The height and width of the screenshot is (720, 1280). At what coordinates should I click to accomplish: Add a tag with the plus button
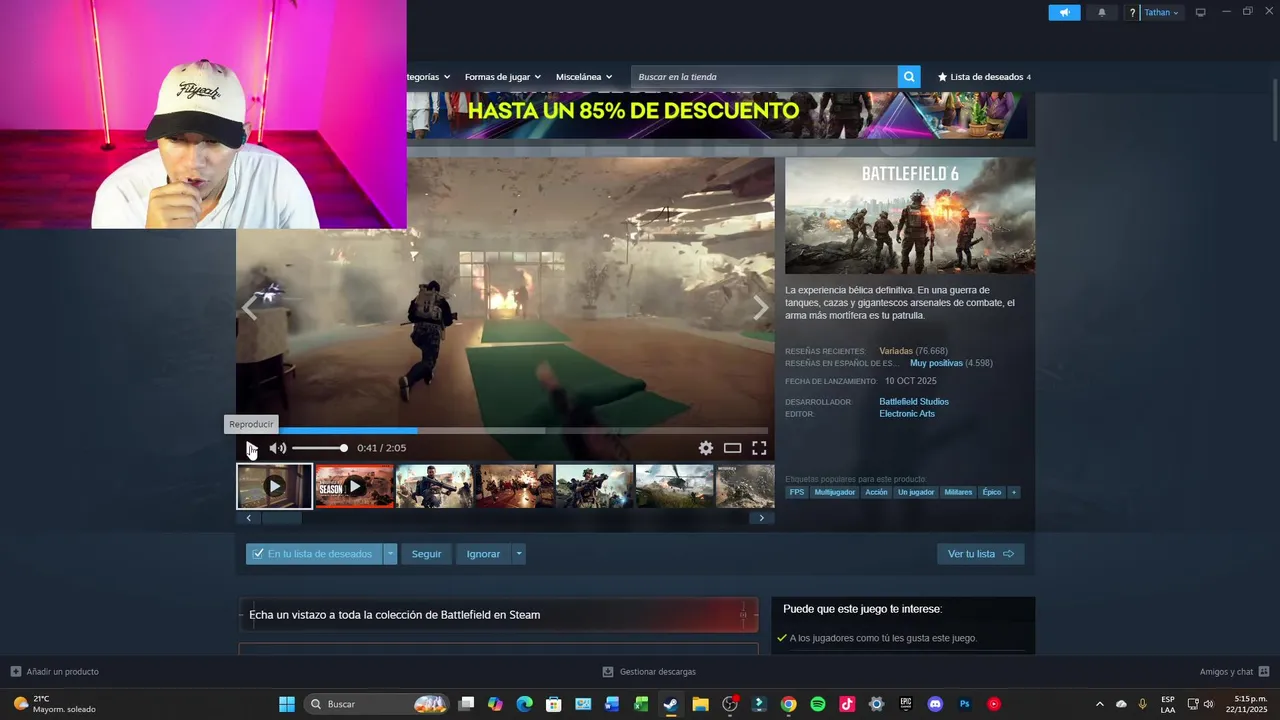tap(1014, 492)
